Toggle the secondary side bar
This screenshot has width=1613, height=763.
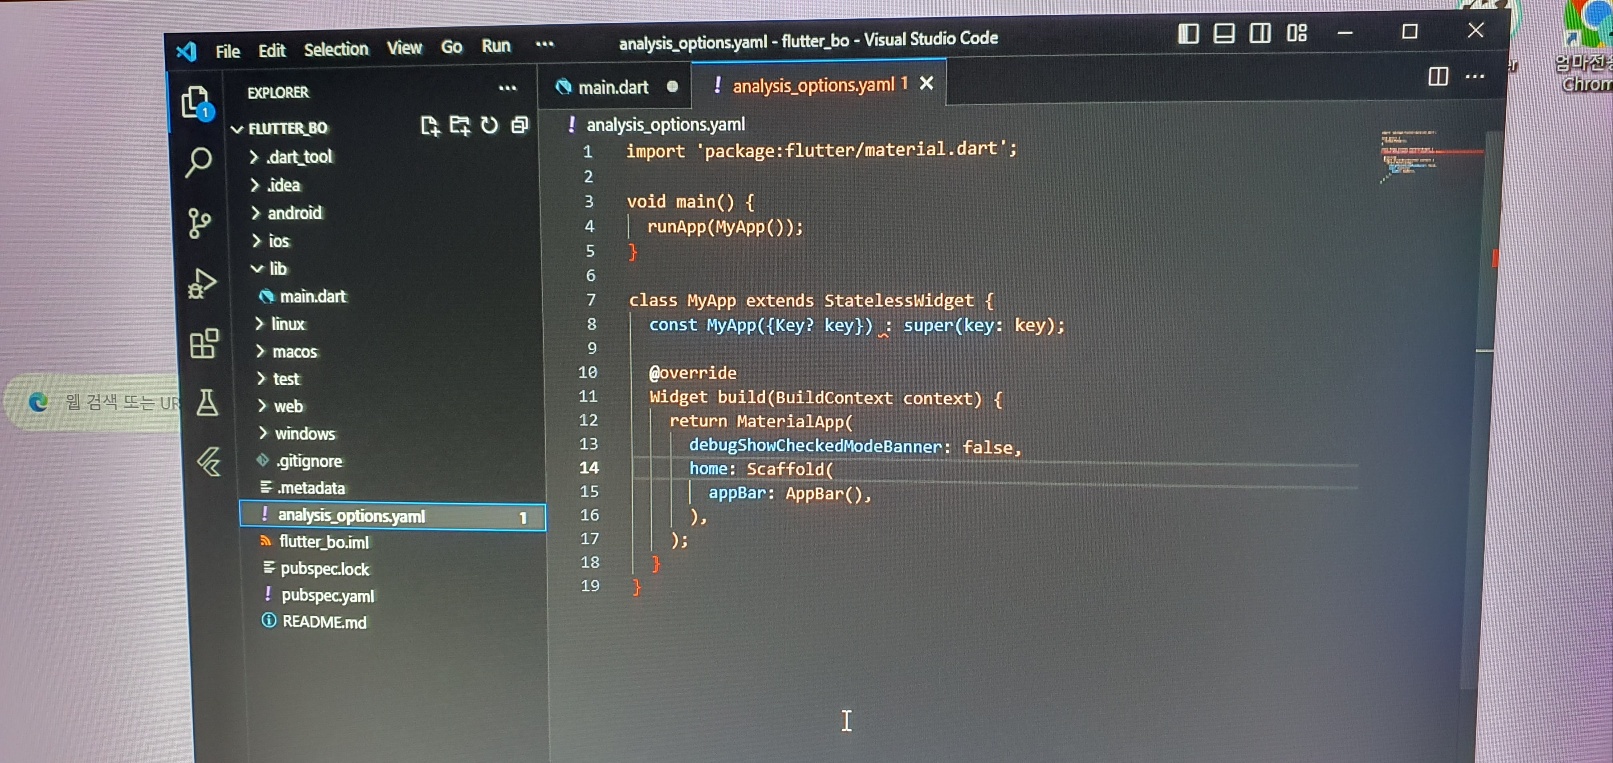tap(1260, 33)
